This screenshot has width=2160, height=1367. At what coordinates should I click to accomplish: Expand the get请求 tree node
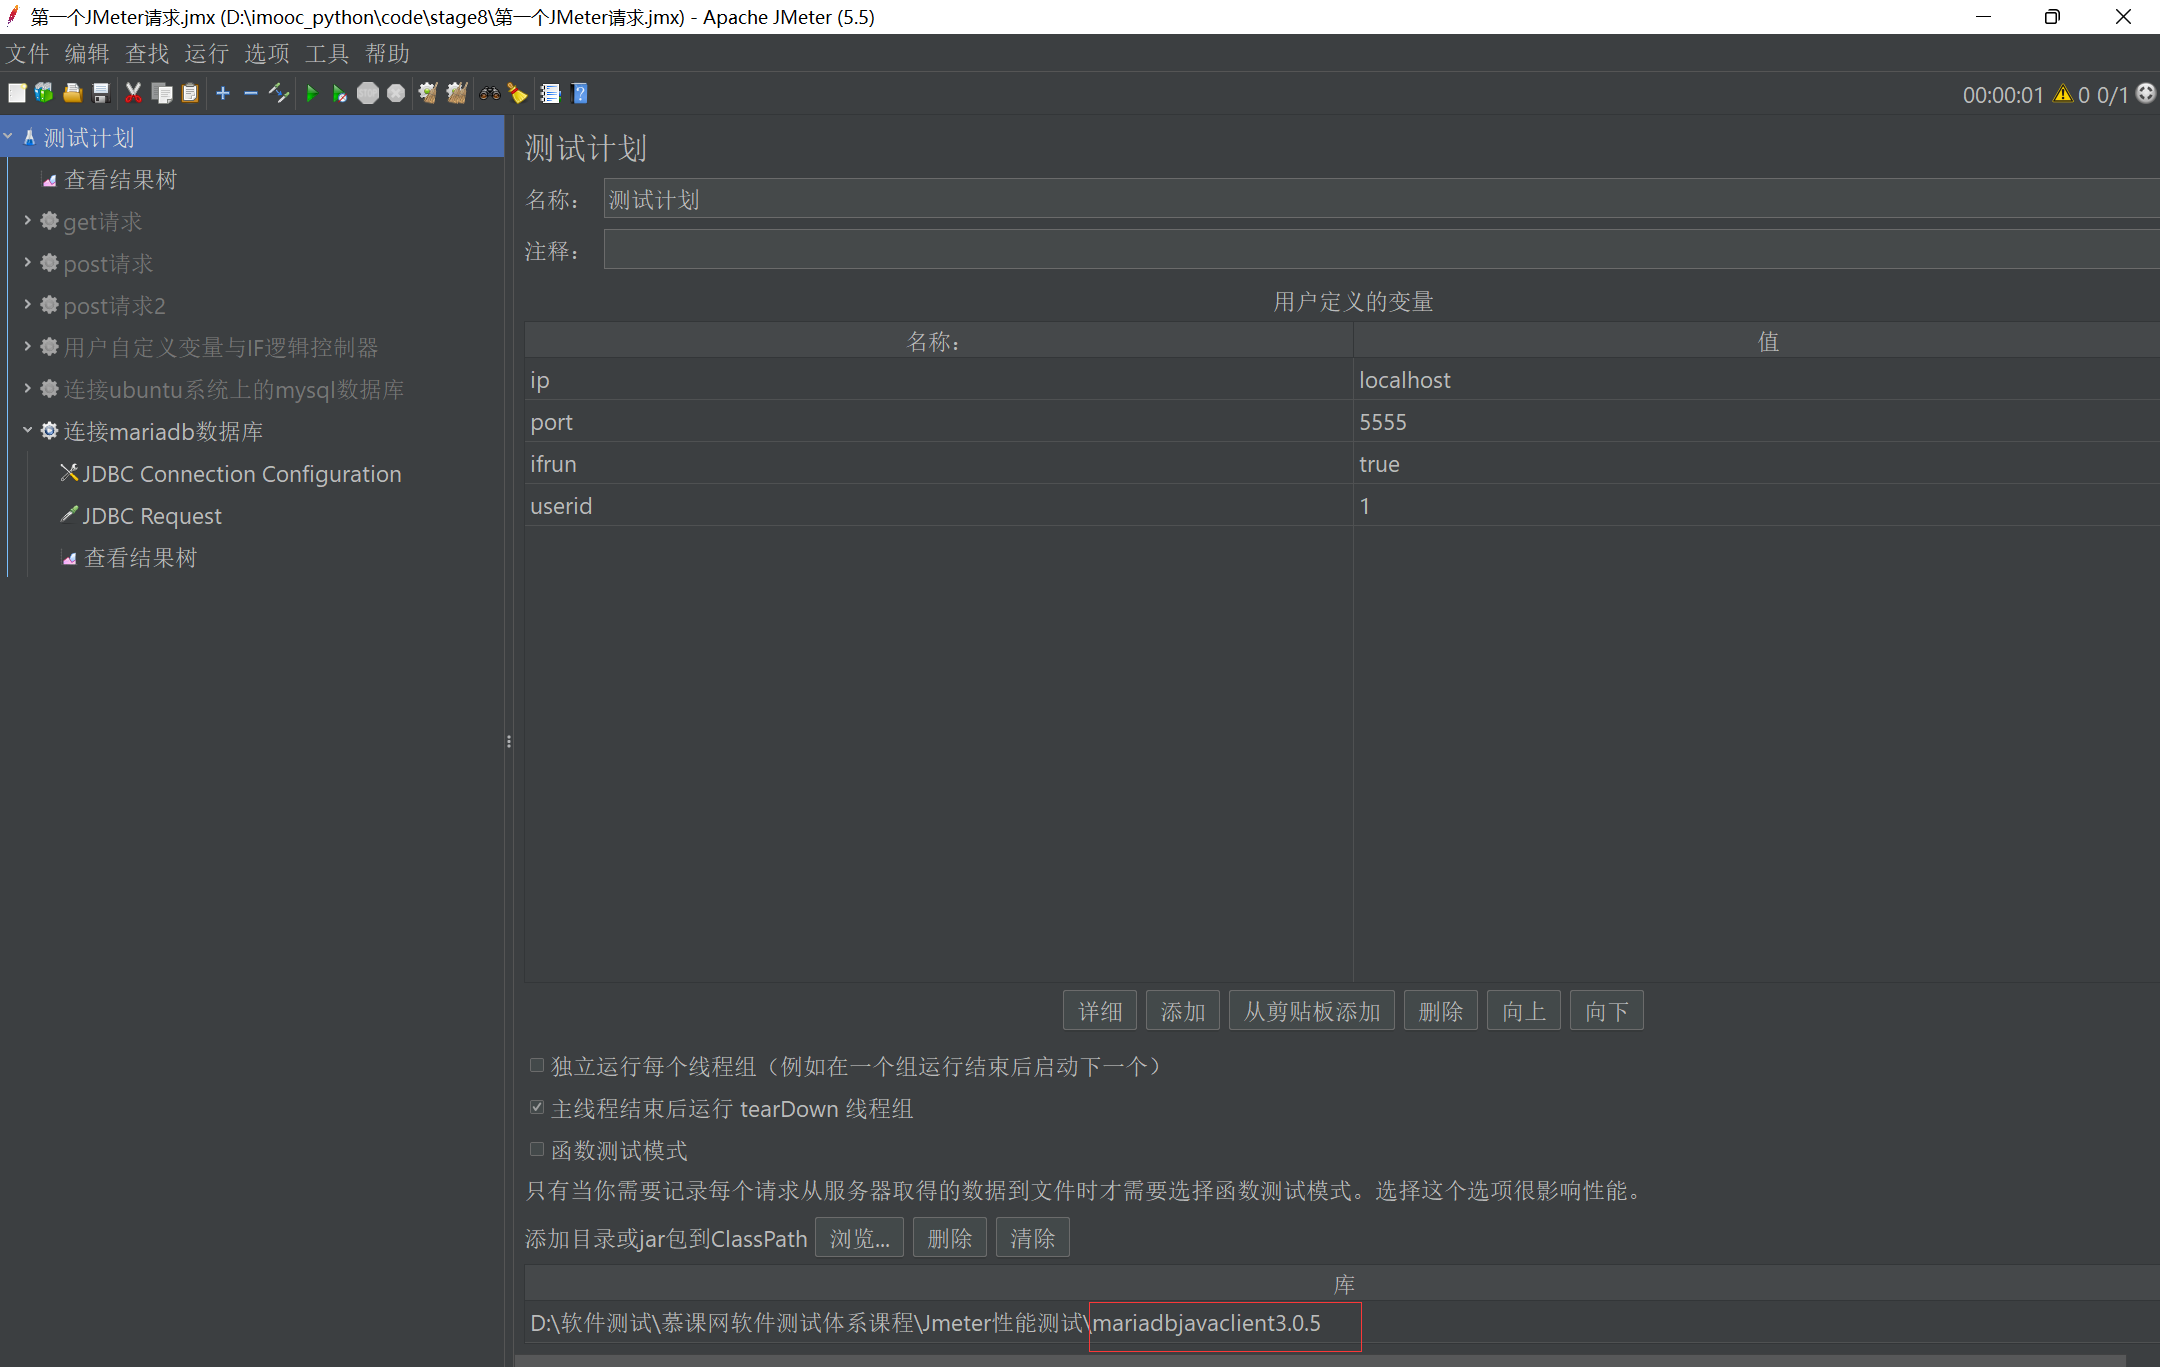click(x=27, y=221)
